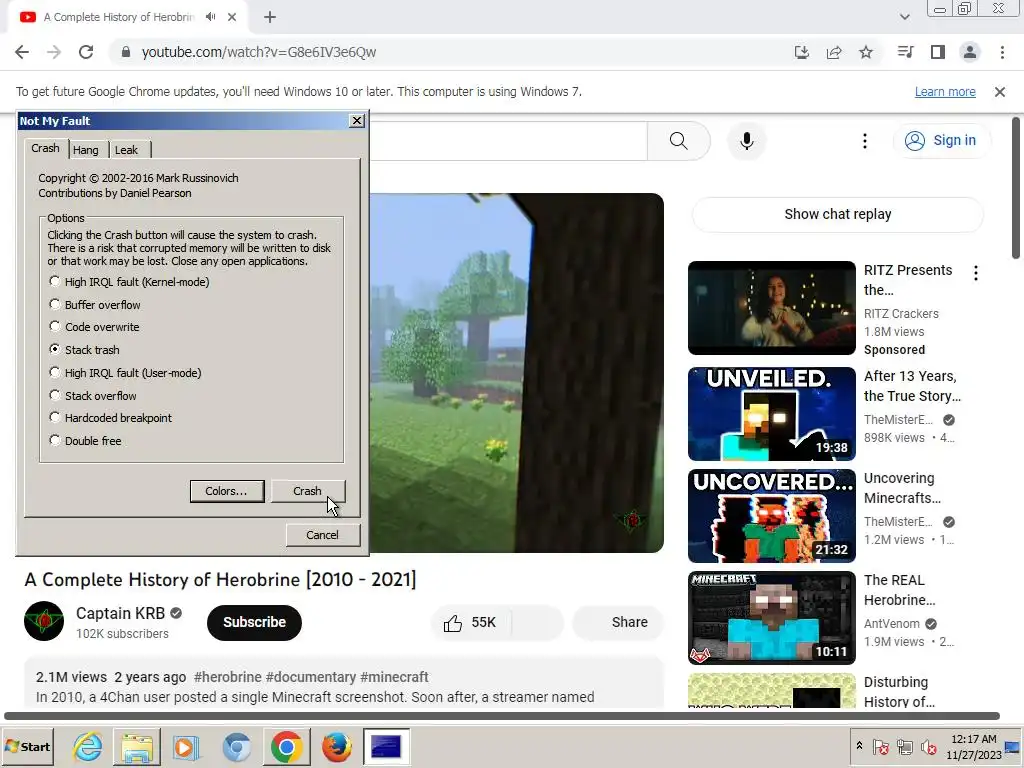Viewport: 1024px width, 768px height.
Task: Open Chrome media controls icon
Action: point(905,52)
